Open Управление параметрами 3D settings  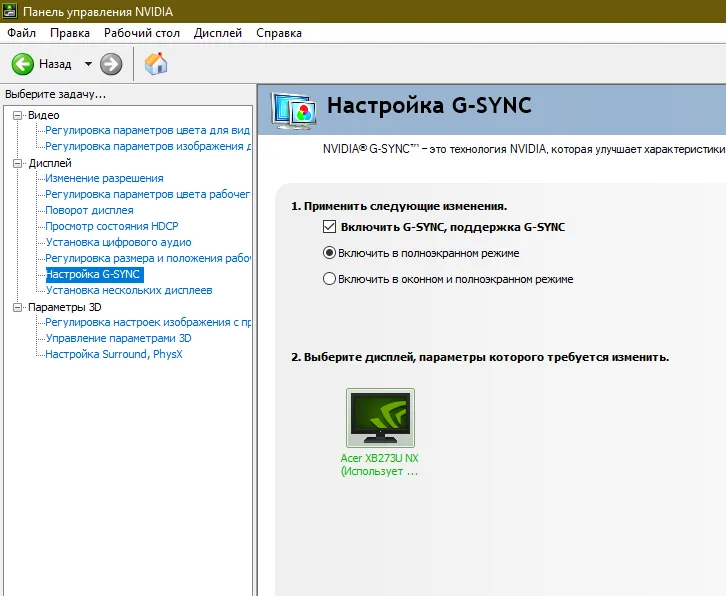pos(118,338)
